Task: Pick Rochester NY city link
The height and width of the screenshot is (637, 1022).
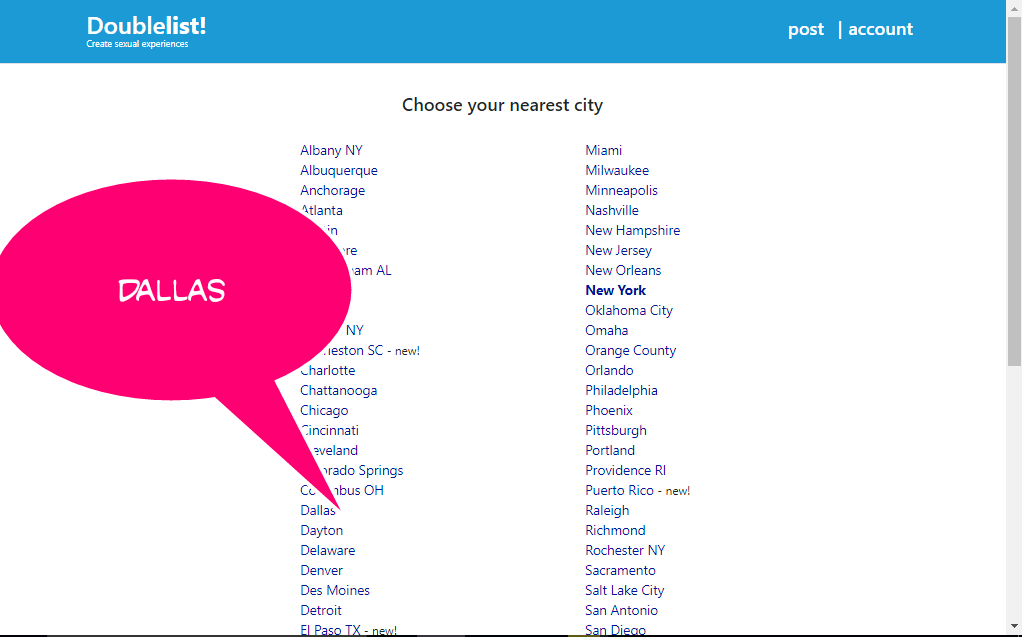Action: [625, 550]
